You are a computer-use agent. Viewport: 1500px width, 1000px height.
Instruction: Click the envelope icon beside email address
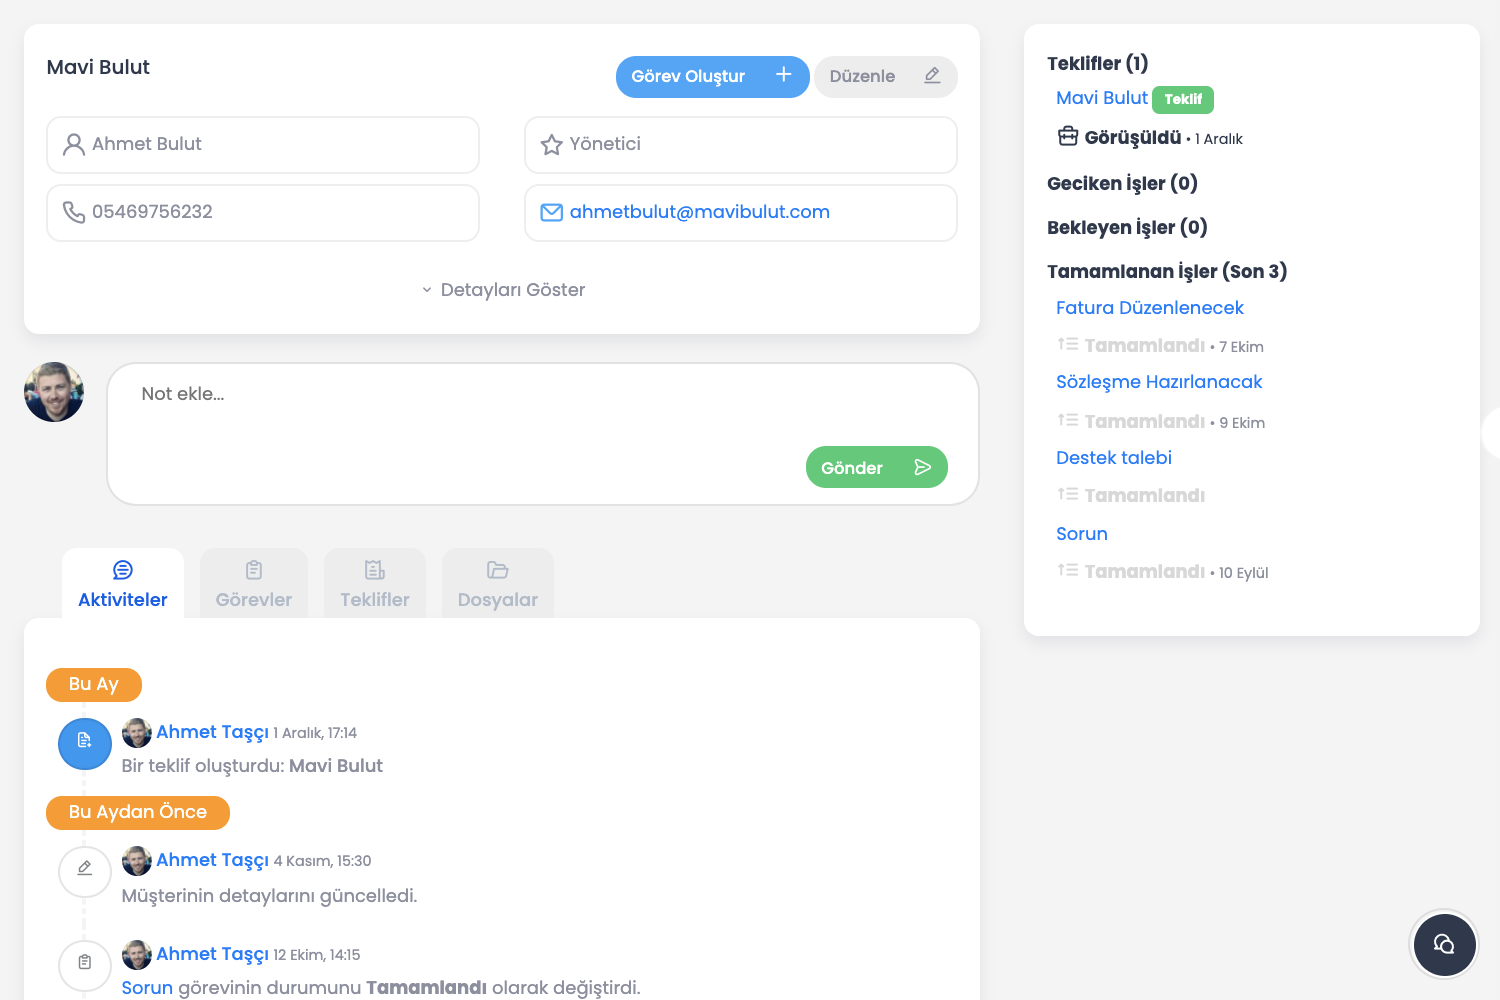551,212
